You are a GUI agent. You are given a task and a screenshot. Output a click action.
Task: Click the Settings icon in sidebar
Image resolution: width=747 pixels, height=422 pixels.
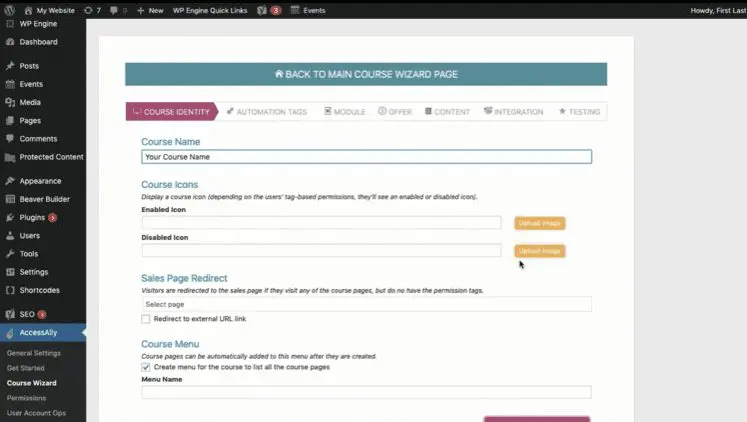pos(10,272)
